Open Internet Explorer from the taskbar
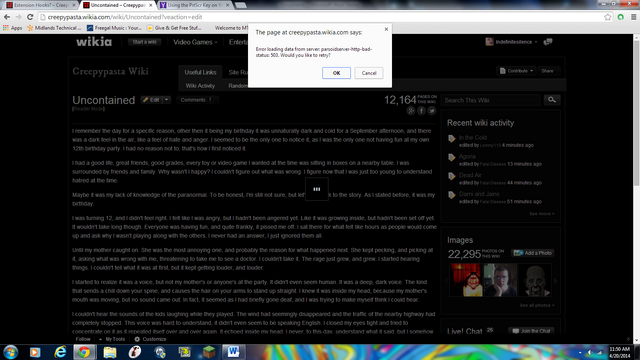This screenshot has width=640, height=360. click(60, 352)
